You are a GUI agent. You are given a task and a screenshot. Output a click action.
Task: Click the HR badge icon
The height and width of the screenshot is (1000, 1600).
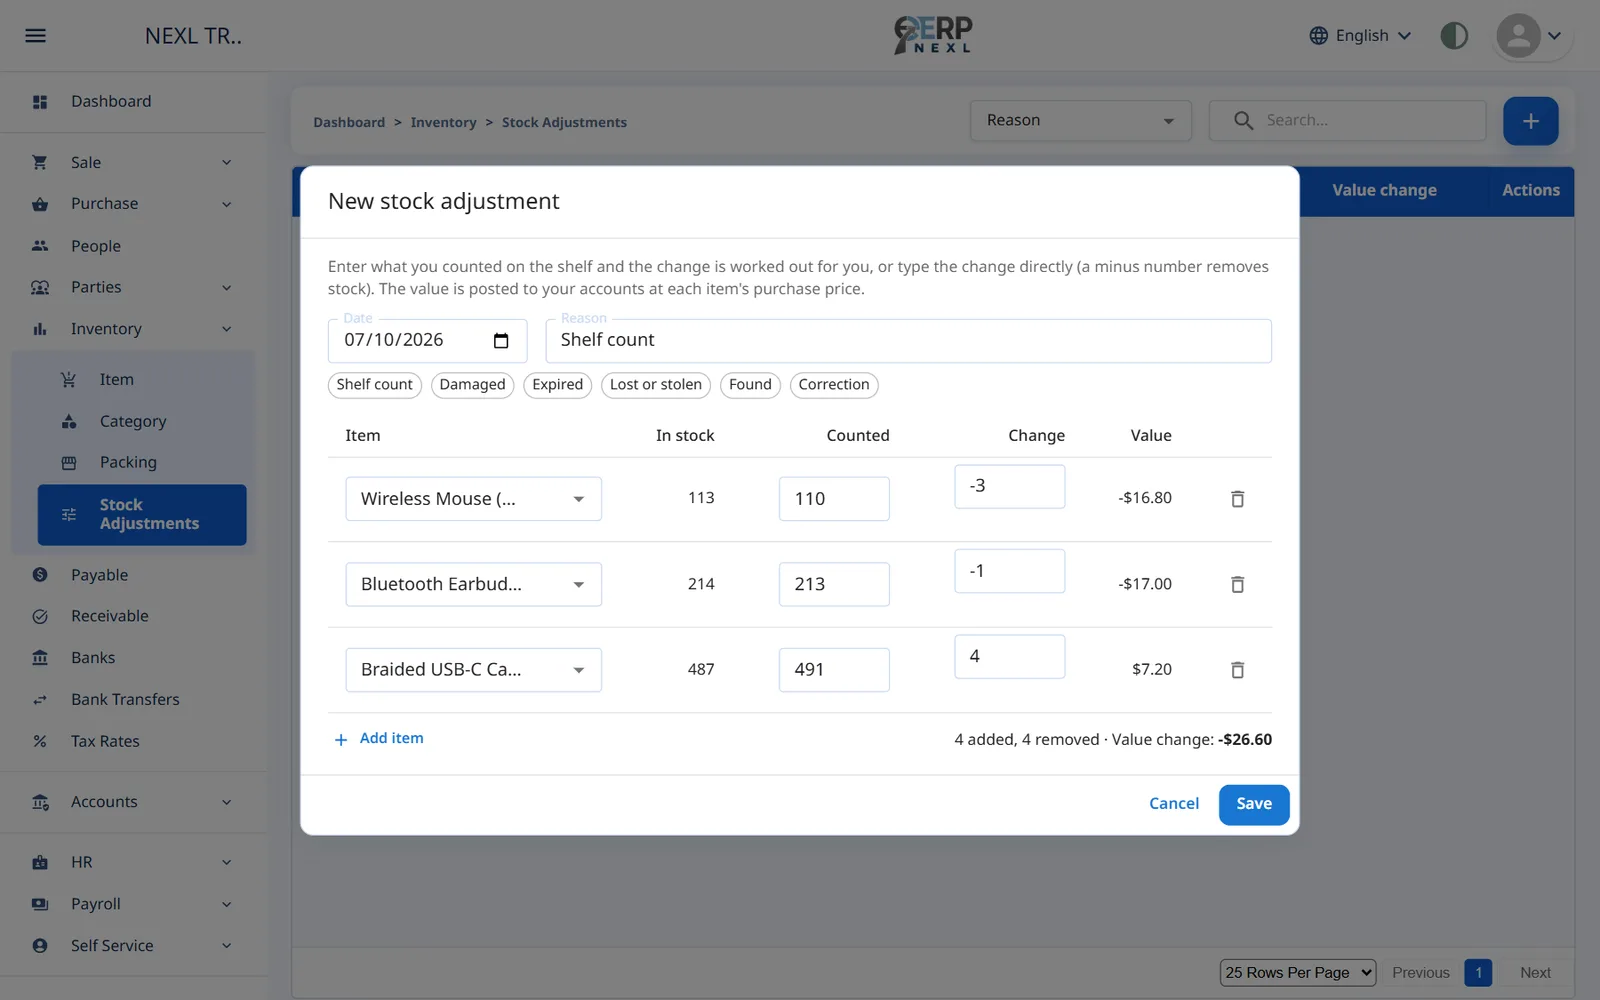(x=40, y=863)
